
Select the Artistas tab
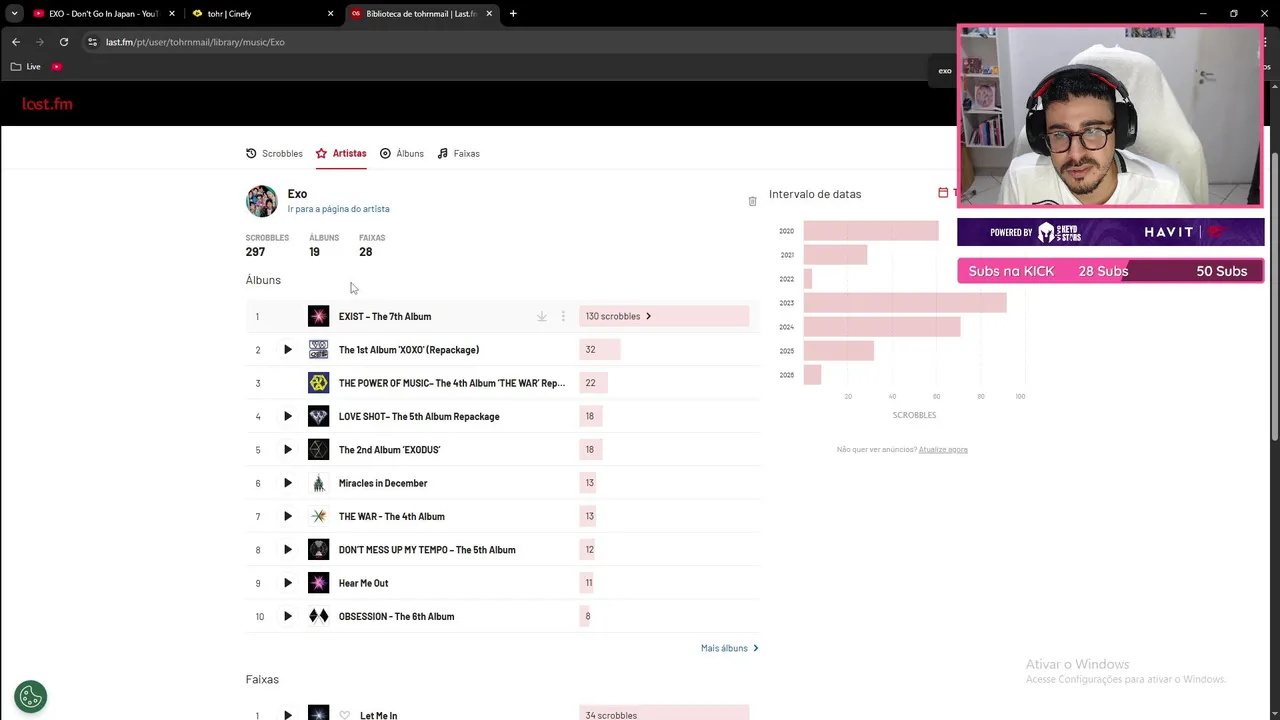tap(341, 153)
